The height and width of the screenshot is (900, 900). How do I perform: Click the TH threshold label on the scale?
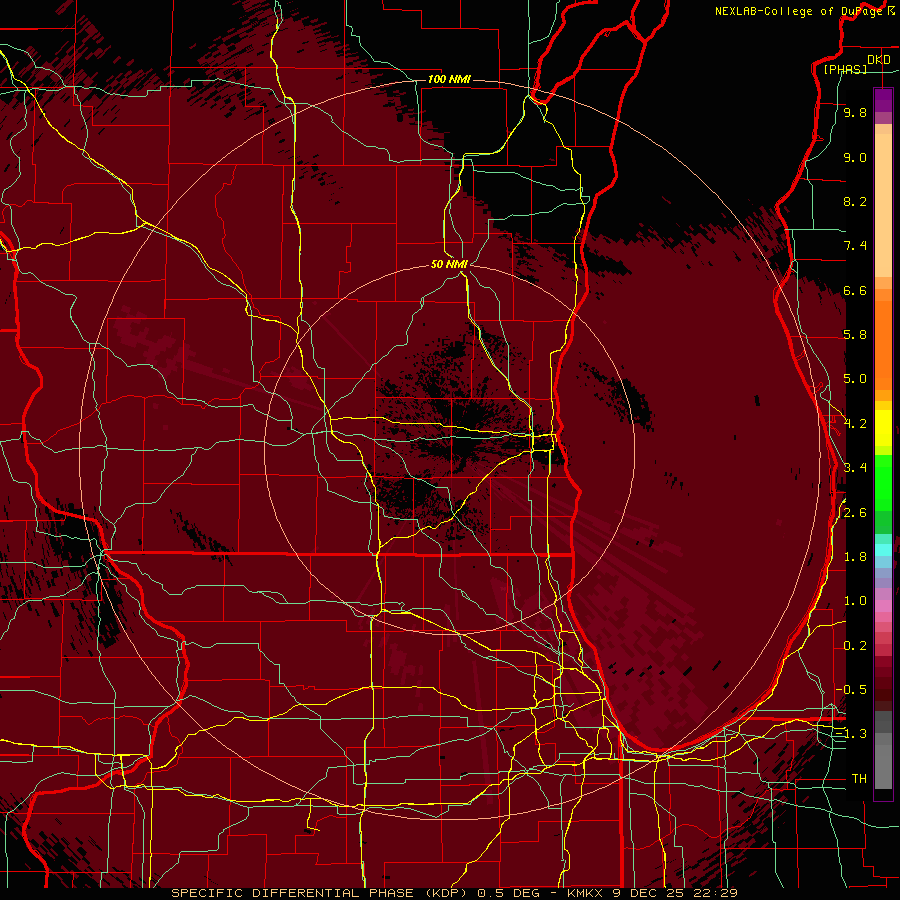[859, 779]
